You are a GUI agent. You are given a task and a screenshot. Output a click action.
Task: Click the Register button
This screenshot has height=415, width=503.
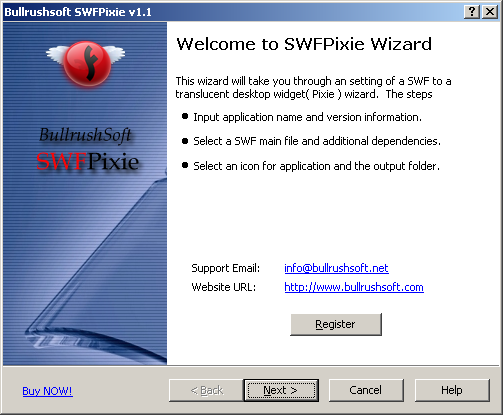(x=336, y=324)
